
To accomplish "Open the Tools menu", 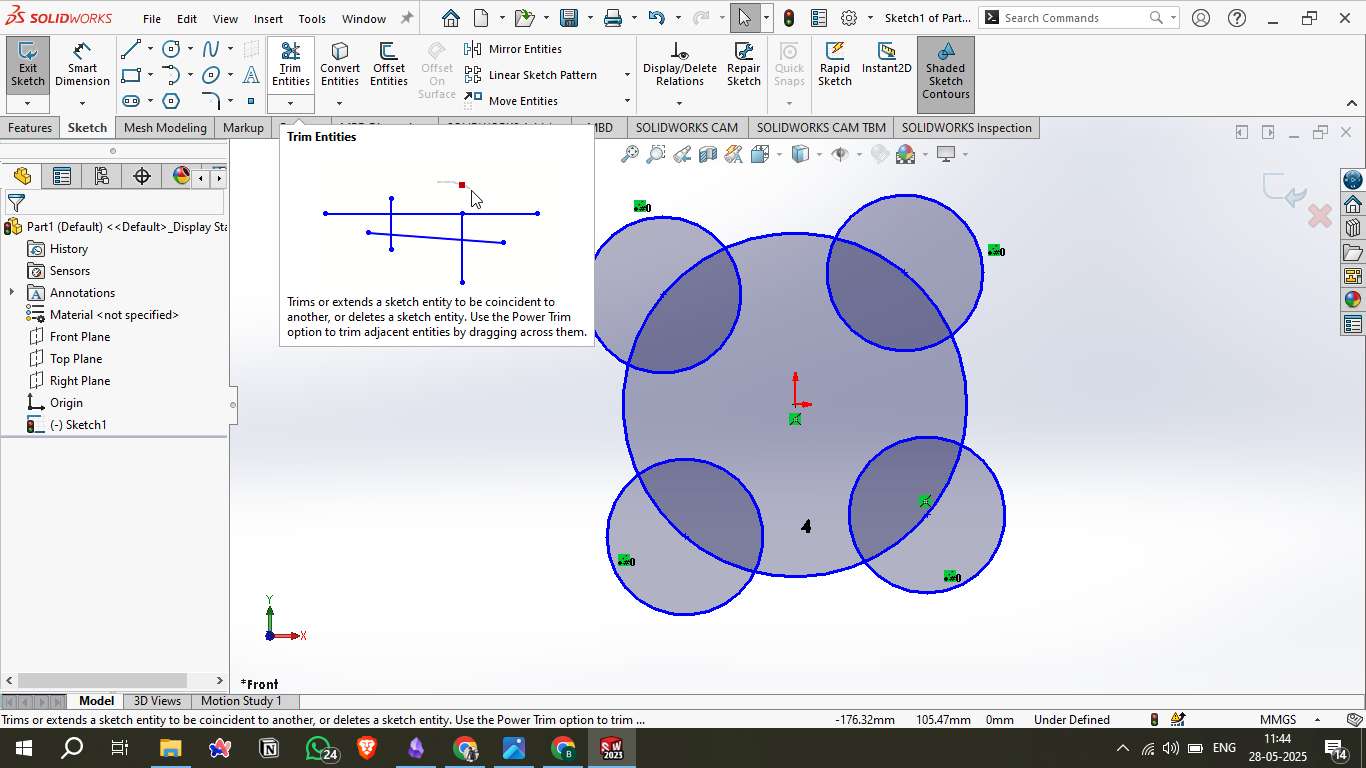I will 312,18.
